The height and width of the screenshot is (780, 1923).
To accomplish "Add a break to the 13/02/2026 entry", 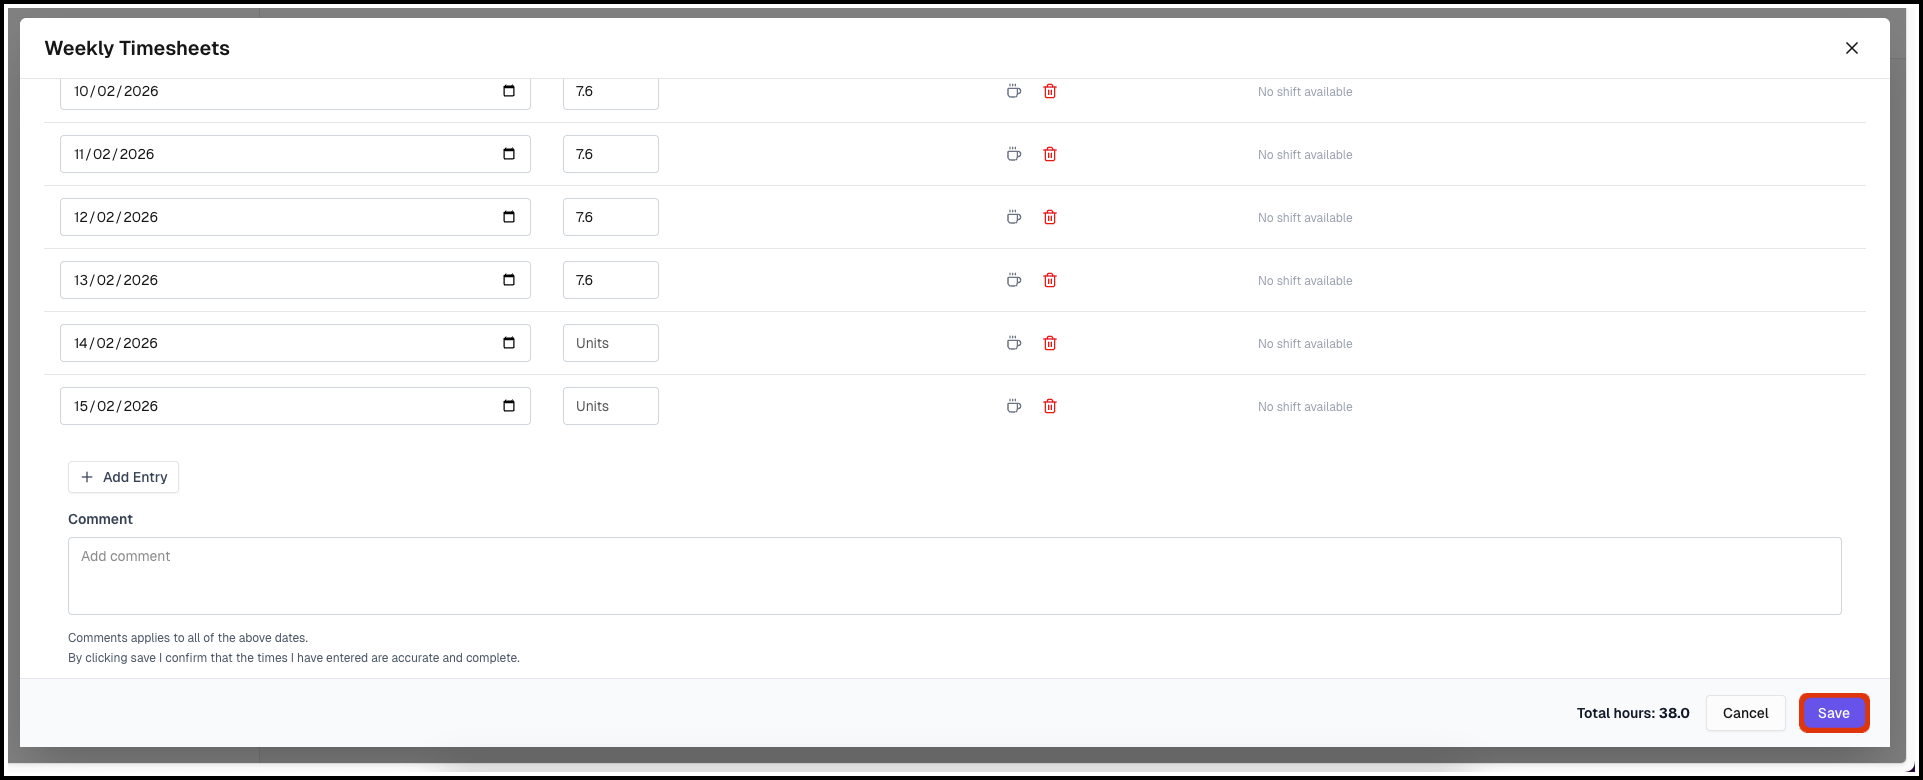I will [1014, 280].
